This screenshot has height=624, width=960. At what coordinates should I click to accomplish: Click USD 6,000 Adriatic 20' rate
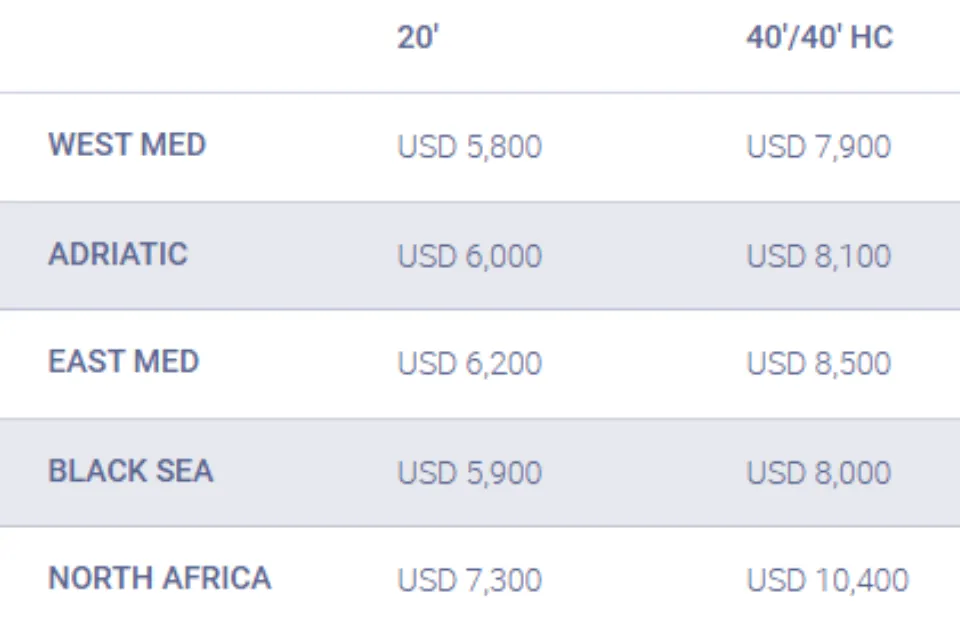pyautogui.click(x=470, y=256)
